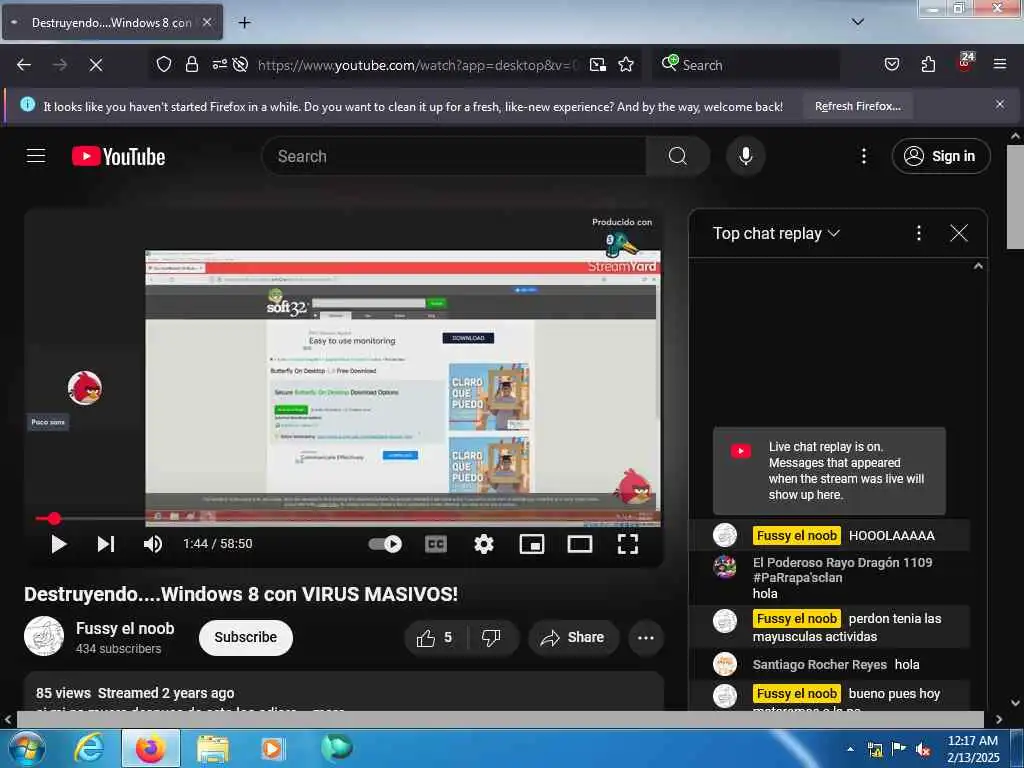Focus the Firefox Search box
The width and height of the screenshot is (1024, 768).
[x=748, y=65]
